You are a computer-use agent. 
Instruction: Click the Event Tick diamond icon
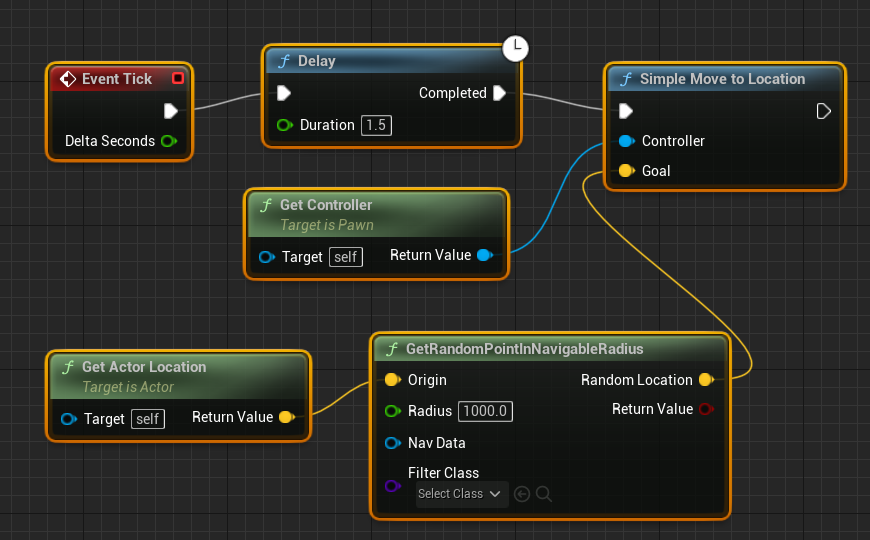(x=68, y=79)
